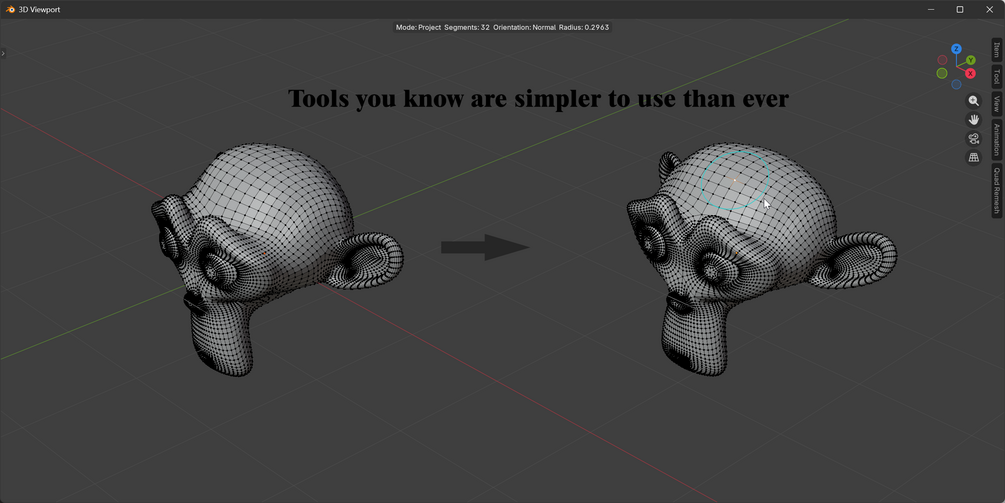Viewport: 1005px width, 503px height.
Task: Click the '3D Viewport' window title
Action: coord(39,10)
